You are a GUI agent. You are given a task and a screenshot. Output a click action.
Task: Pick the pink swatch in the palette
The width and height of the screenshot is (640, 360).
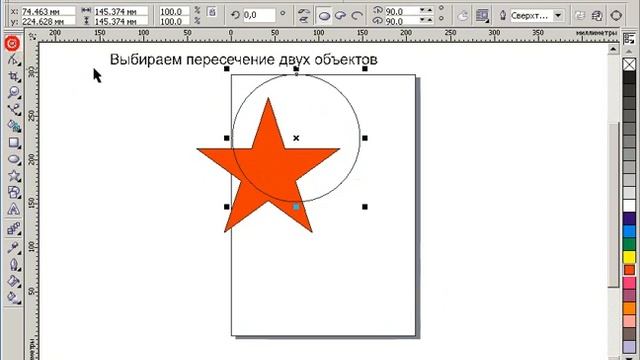click(x=629, y=282)
